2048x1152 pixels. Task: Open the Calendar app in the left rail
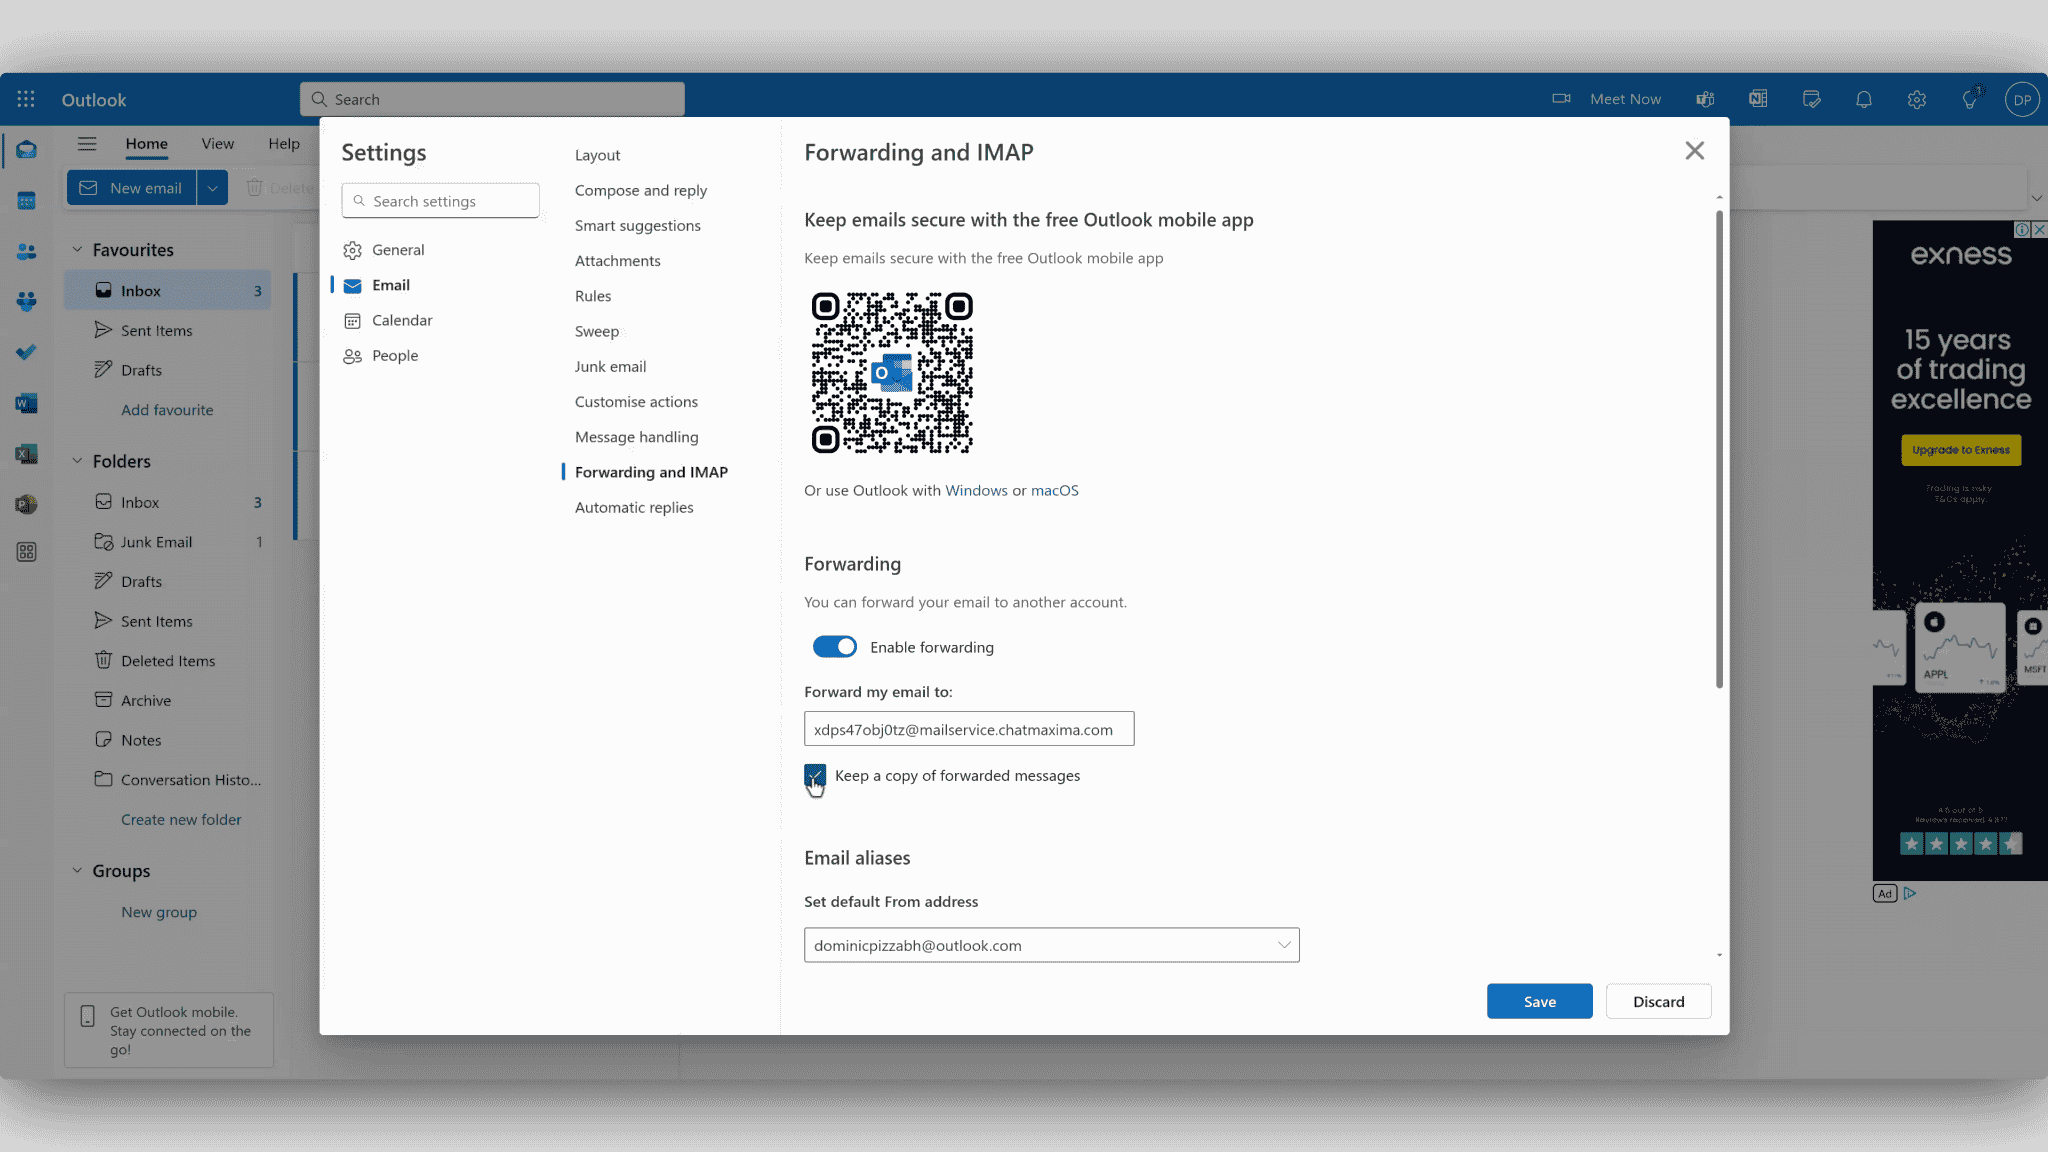[x=26, y=201]
